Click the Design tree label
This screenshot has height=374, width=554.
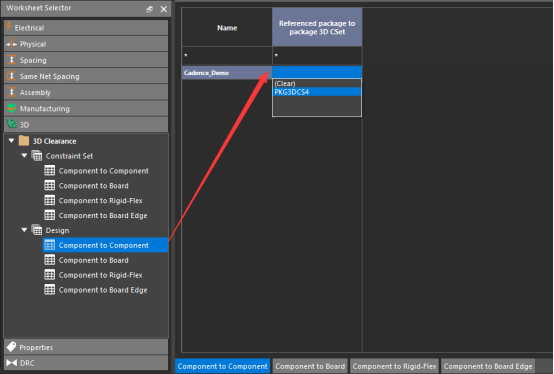(57, 230)
